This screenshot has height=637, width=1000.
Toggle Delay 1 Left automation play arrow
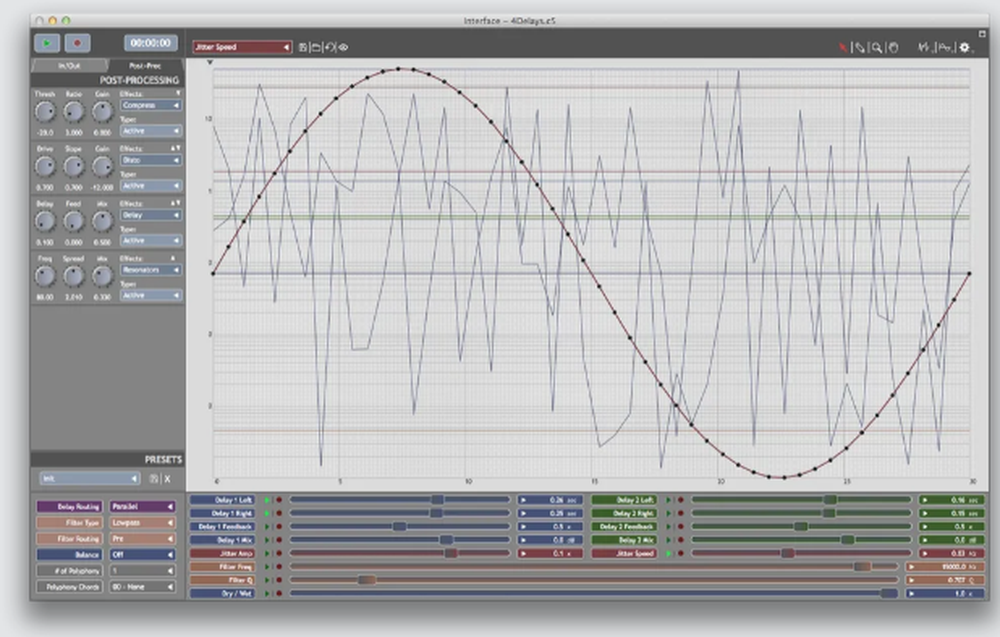(268, 500)
